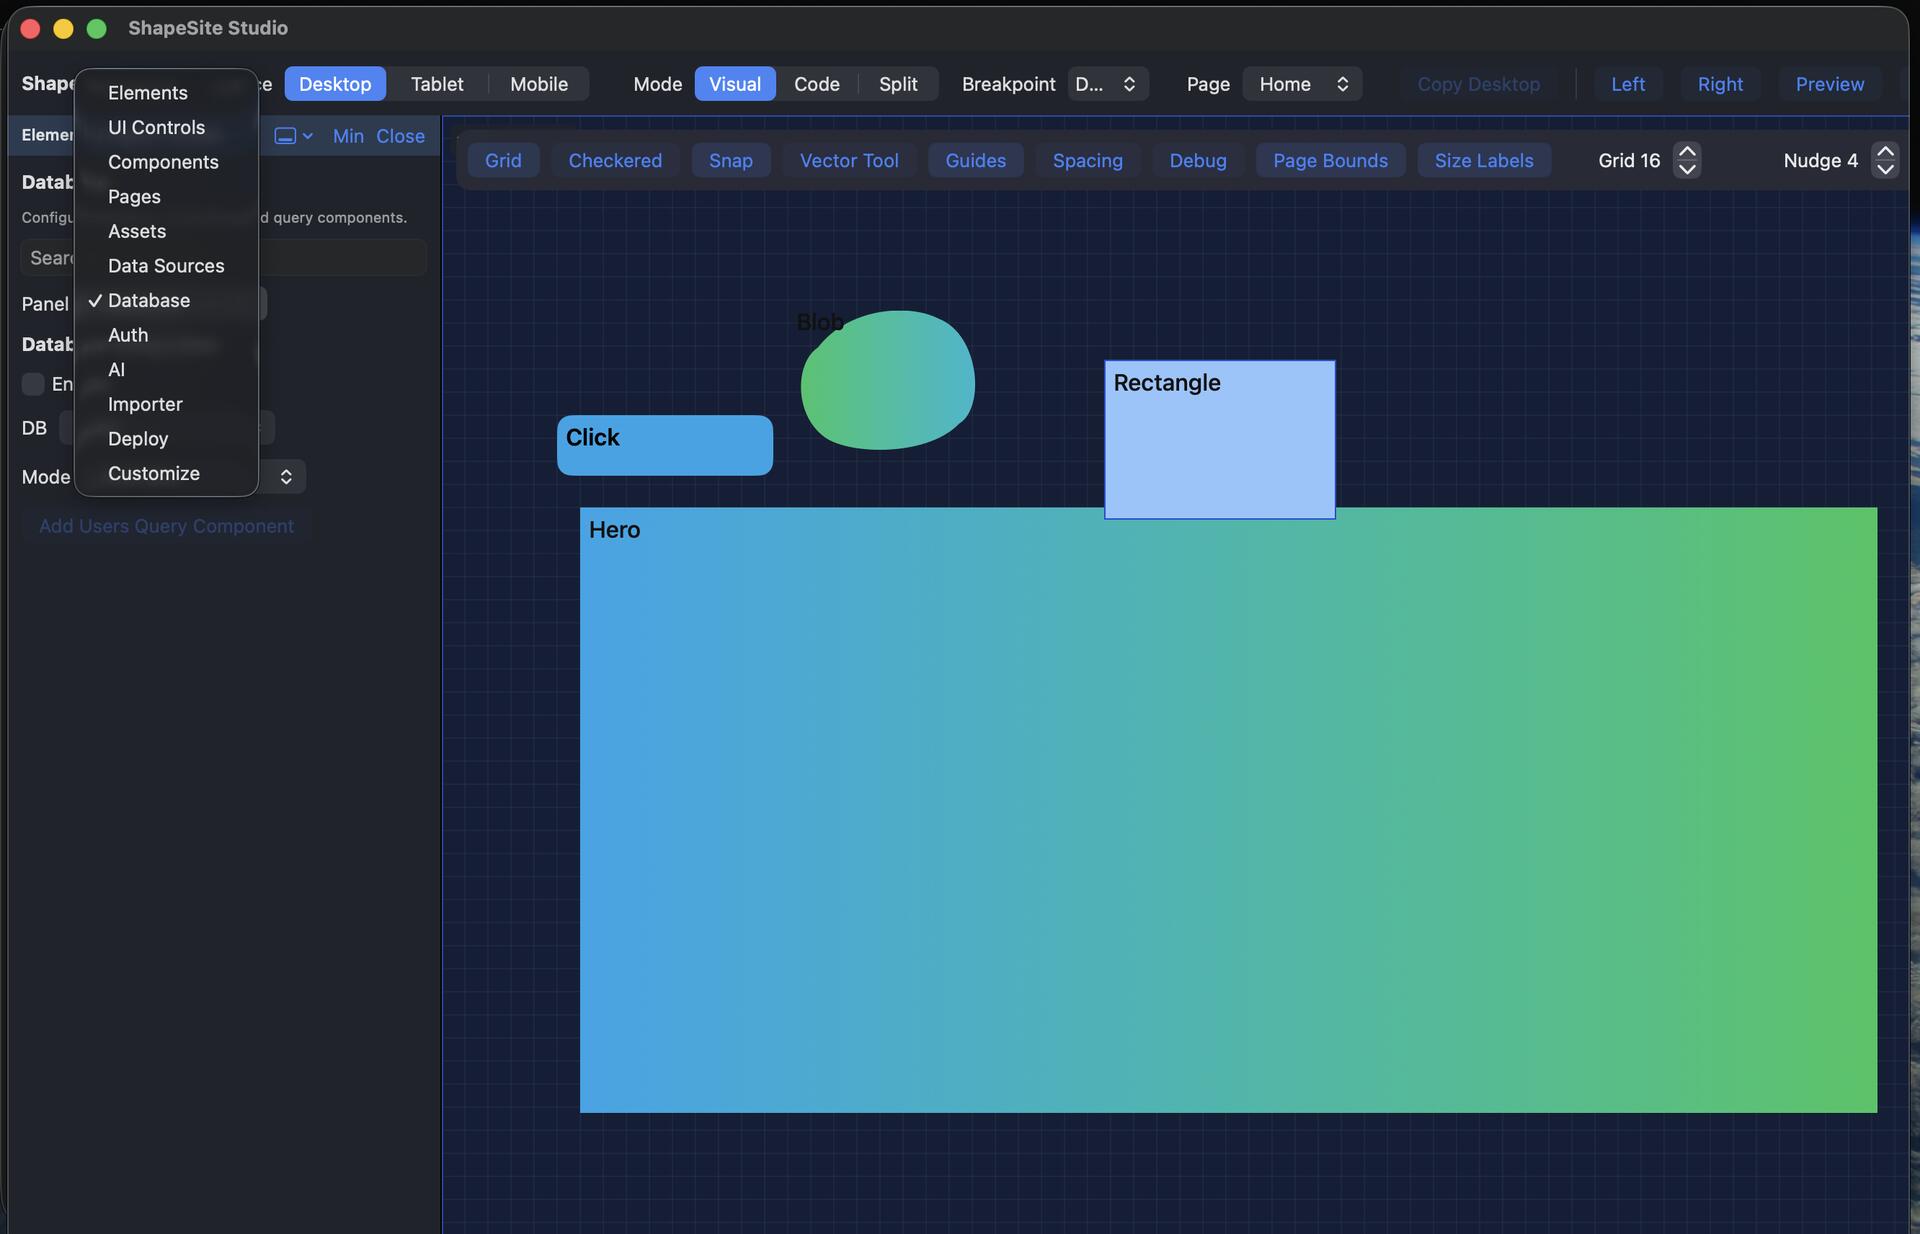Toggle the Checkered canvas background
1920x1234 pixels.
(x=615, y=160)
